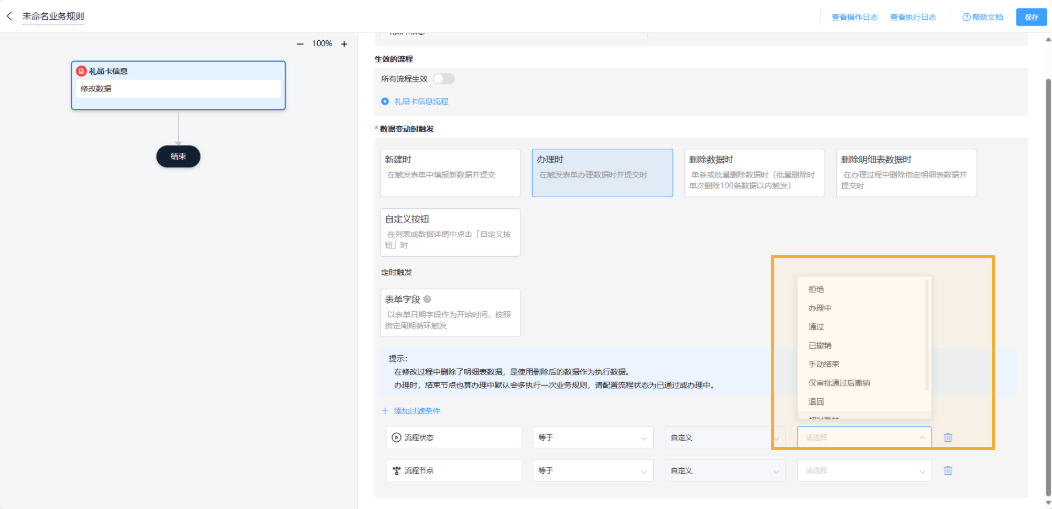This screenshot has height=509, width=1052.
Task: Zoom out the canvas with minus icon
Action: (x=300, y=44)
